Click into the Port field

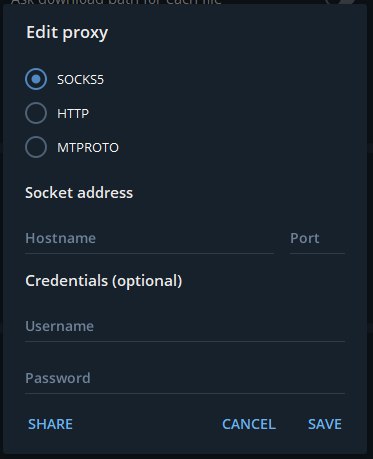point(317,239)
